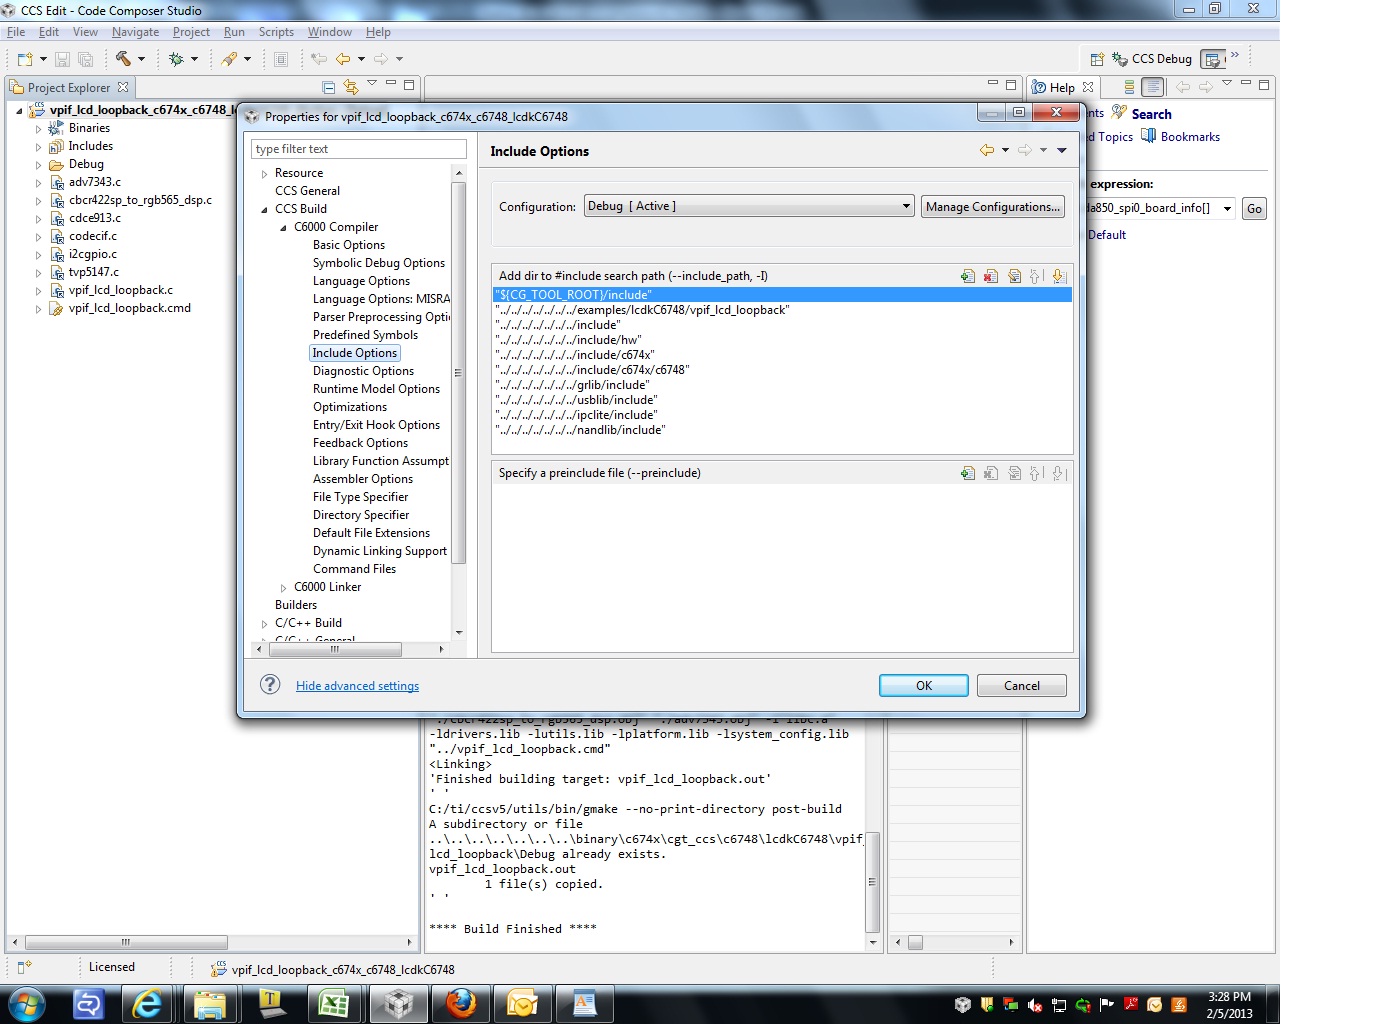Click the New icon in main toolbar

(25, 59)
